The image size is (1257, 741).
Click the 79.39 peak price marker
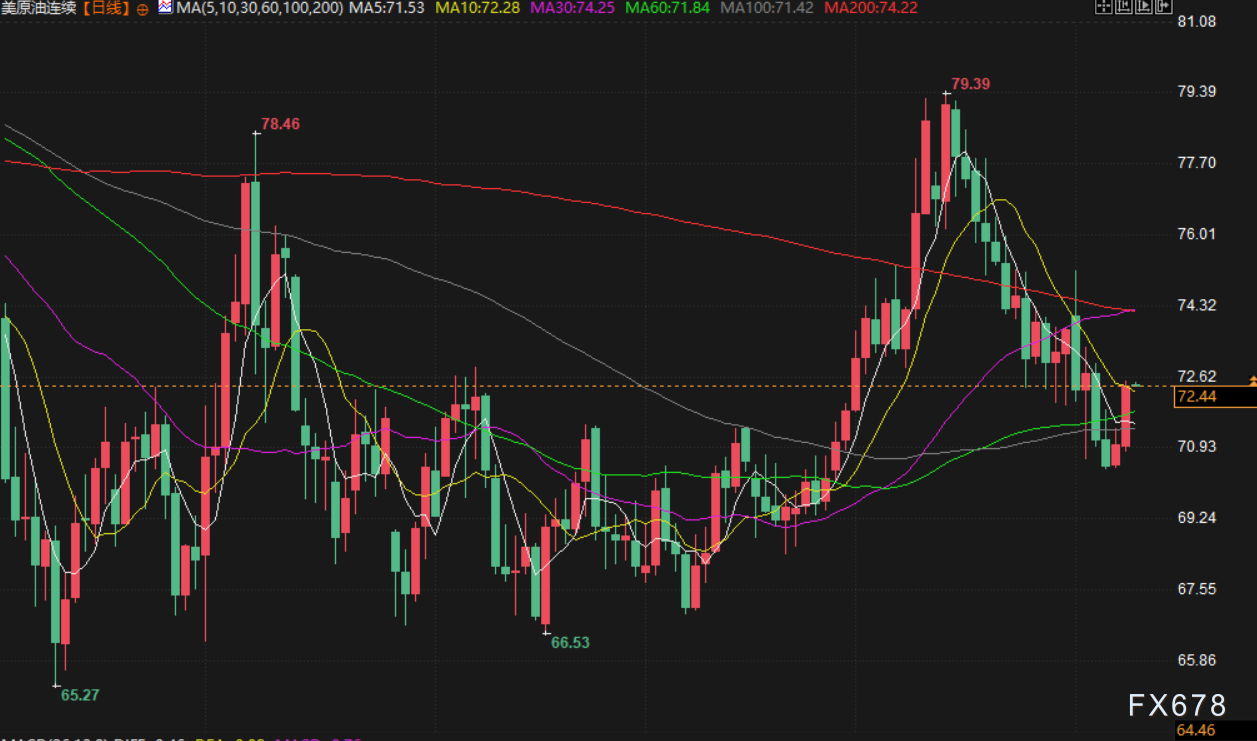(970, 84)
